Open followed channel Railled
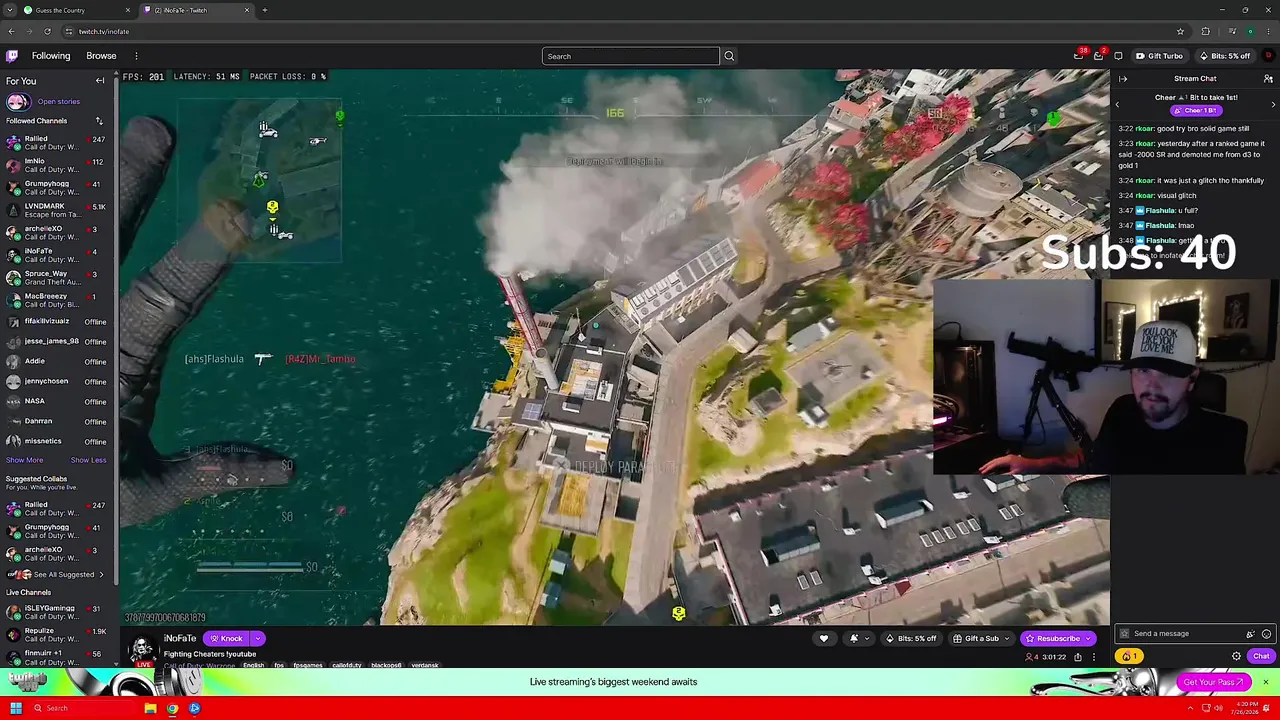Screen dimensions: 1280x720 tap(58, 143)
